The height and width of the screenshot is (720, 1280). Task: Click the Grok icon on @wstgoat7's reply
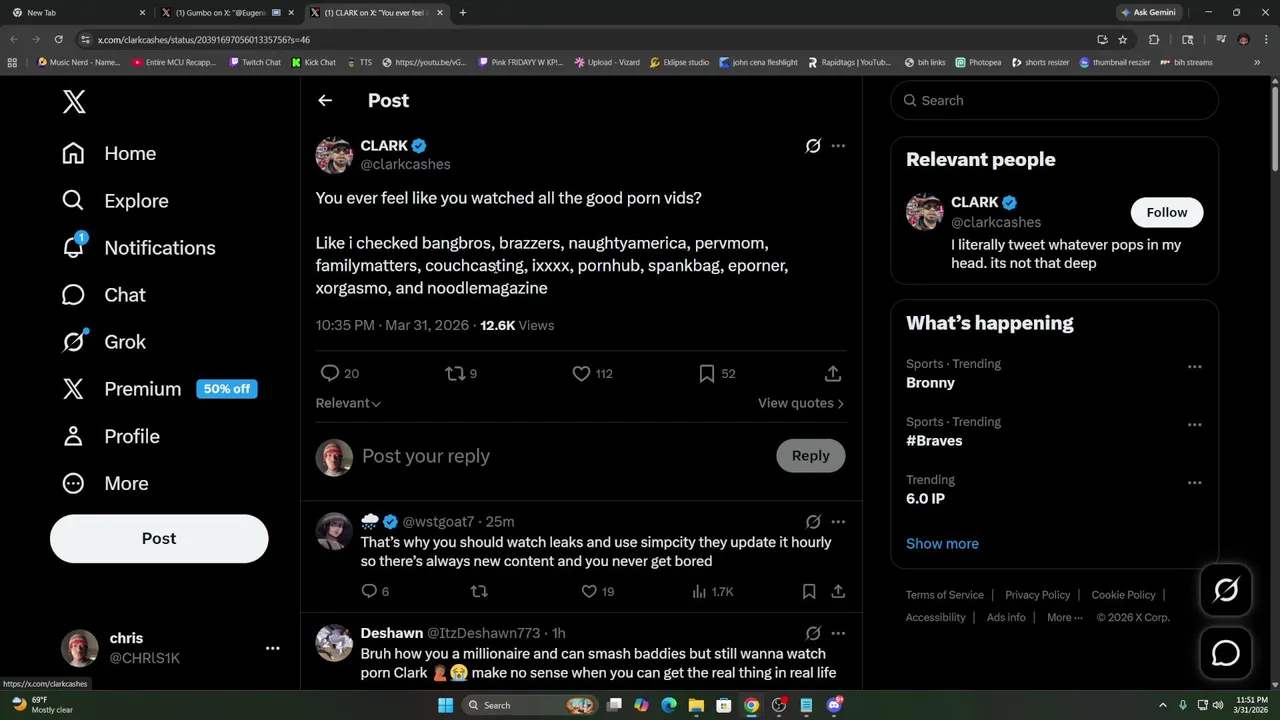(x=813, y=521)
